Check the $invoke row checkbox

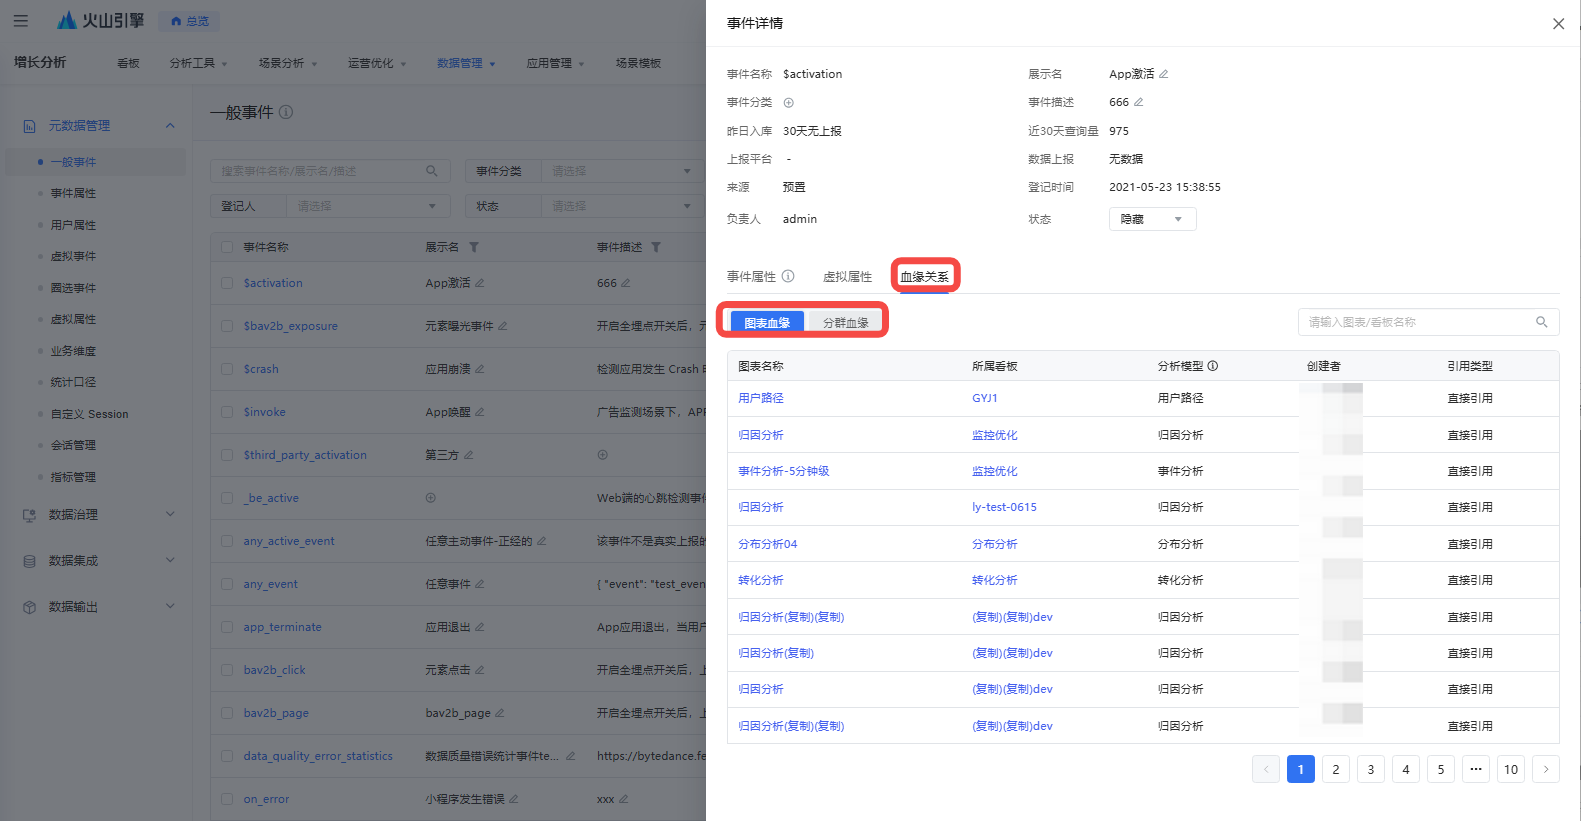227,412
